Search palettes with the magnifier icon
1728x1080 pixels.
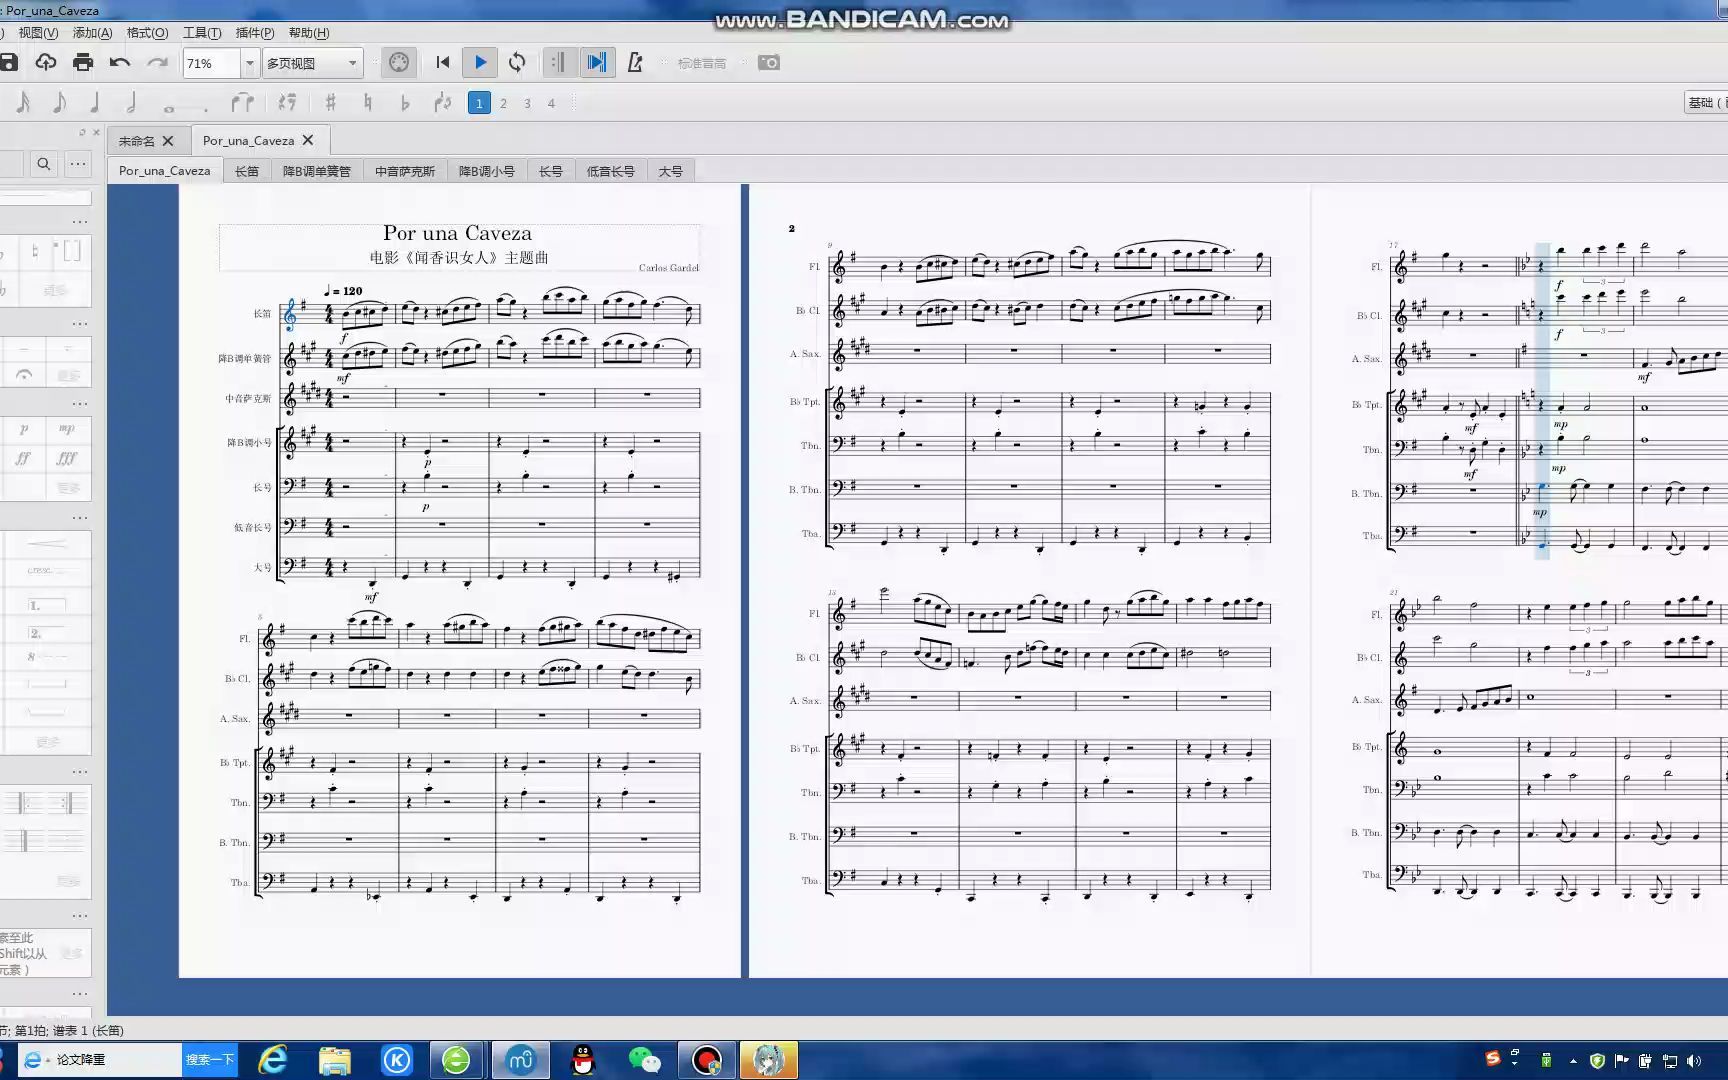[44, 164]
